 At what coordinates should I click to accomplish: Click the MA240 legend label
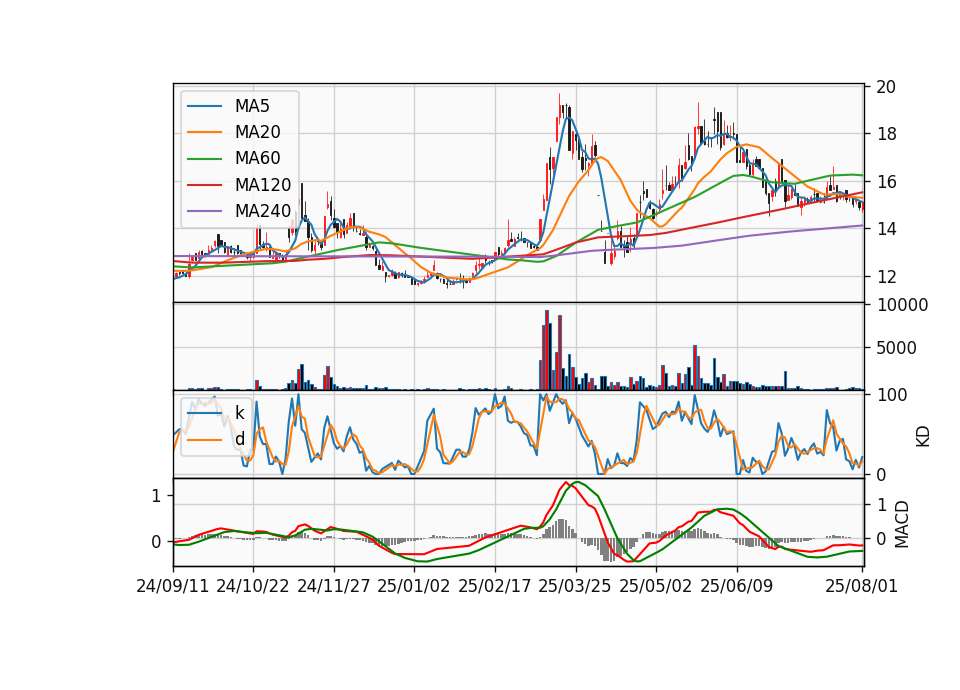[x=263, y=211]
